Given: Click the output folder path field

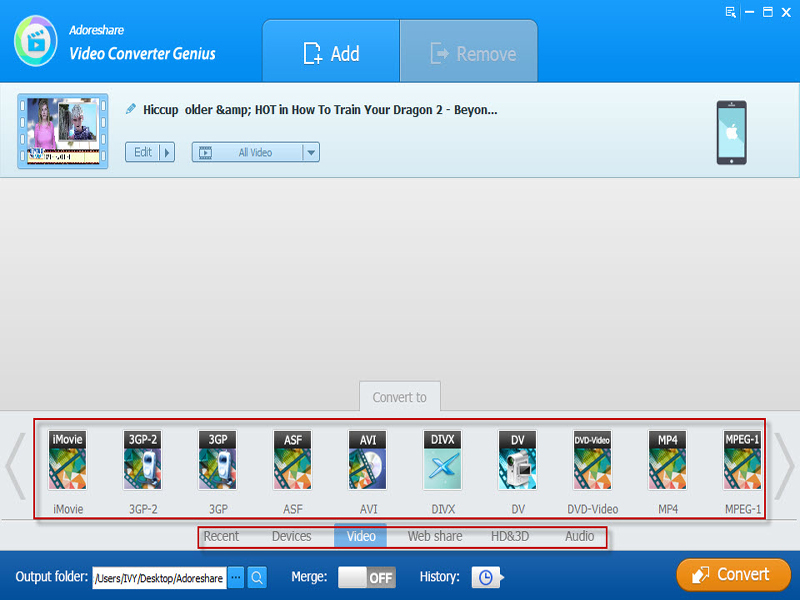Looking at the screenshot, I should pos(159,578).
